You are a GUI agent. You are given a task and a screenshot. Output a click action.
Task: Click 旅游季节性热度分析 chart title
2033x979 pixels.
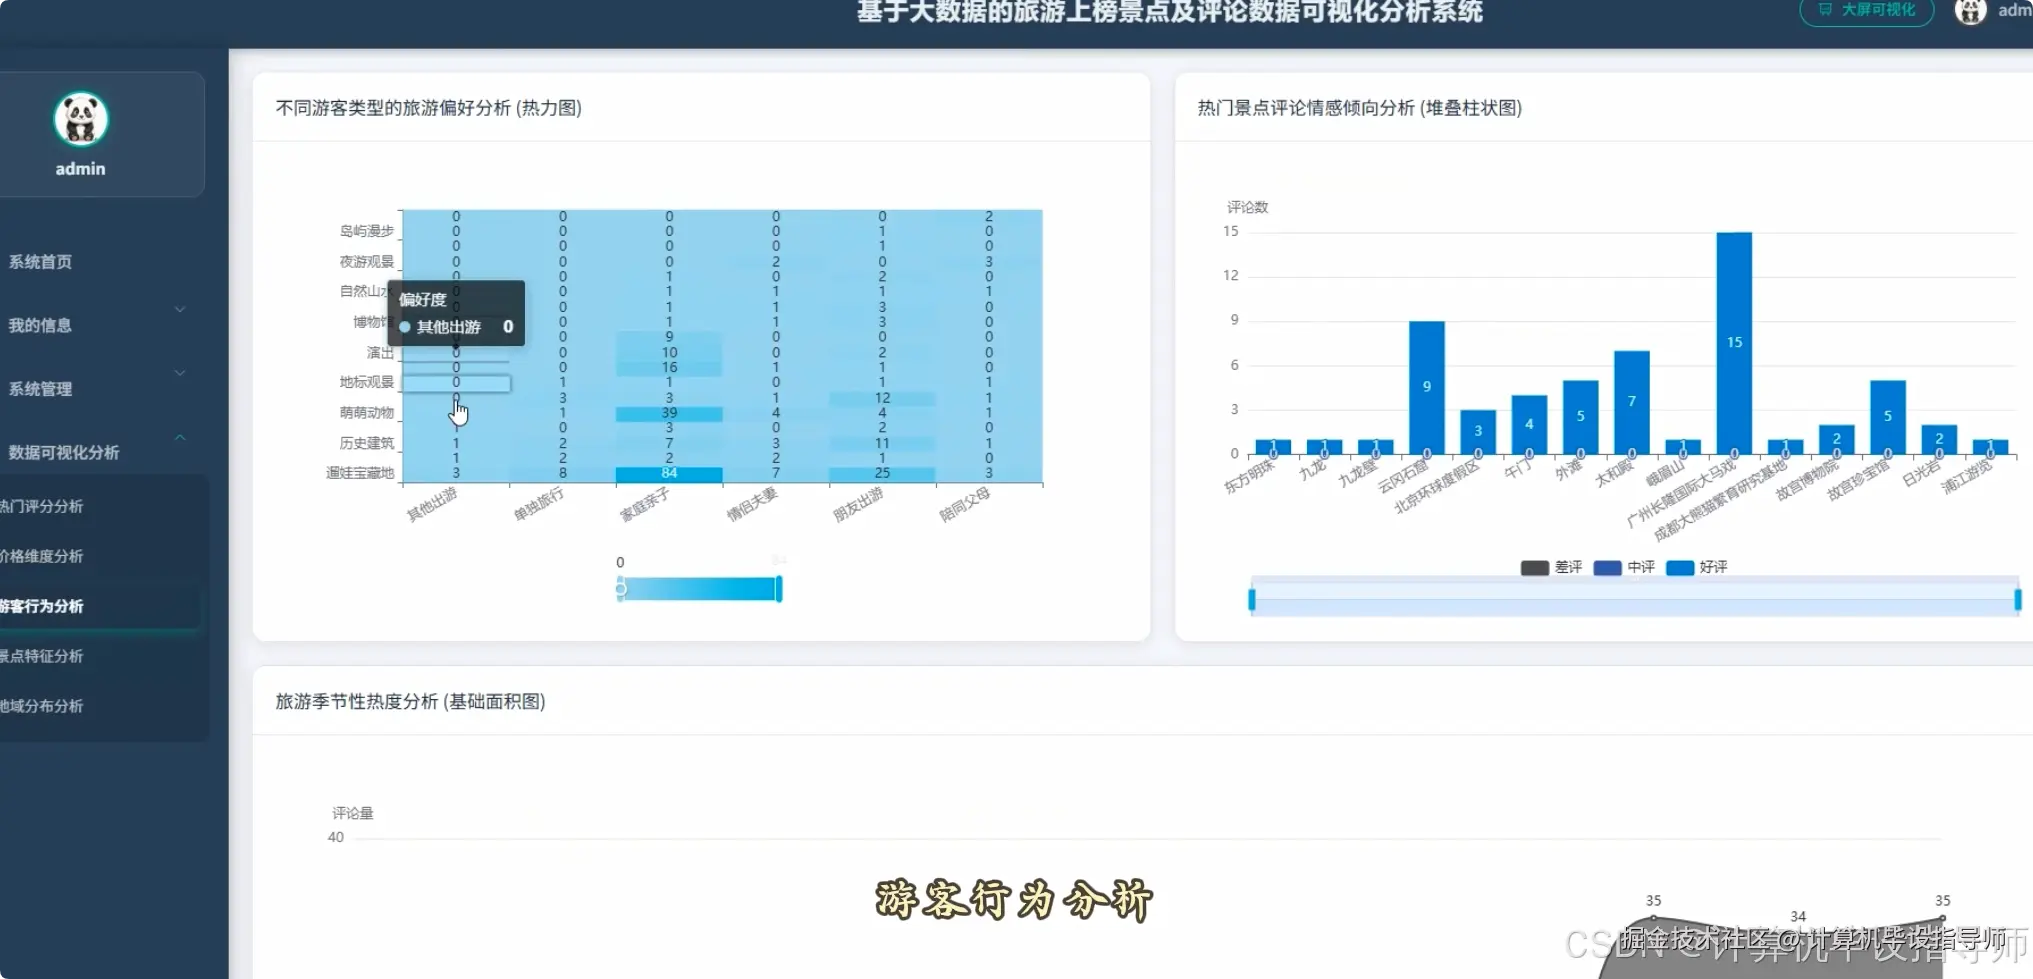410,702
